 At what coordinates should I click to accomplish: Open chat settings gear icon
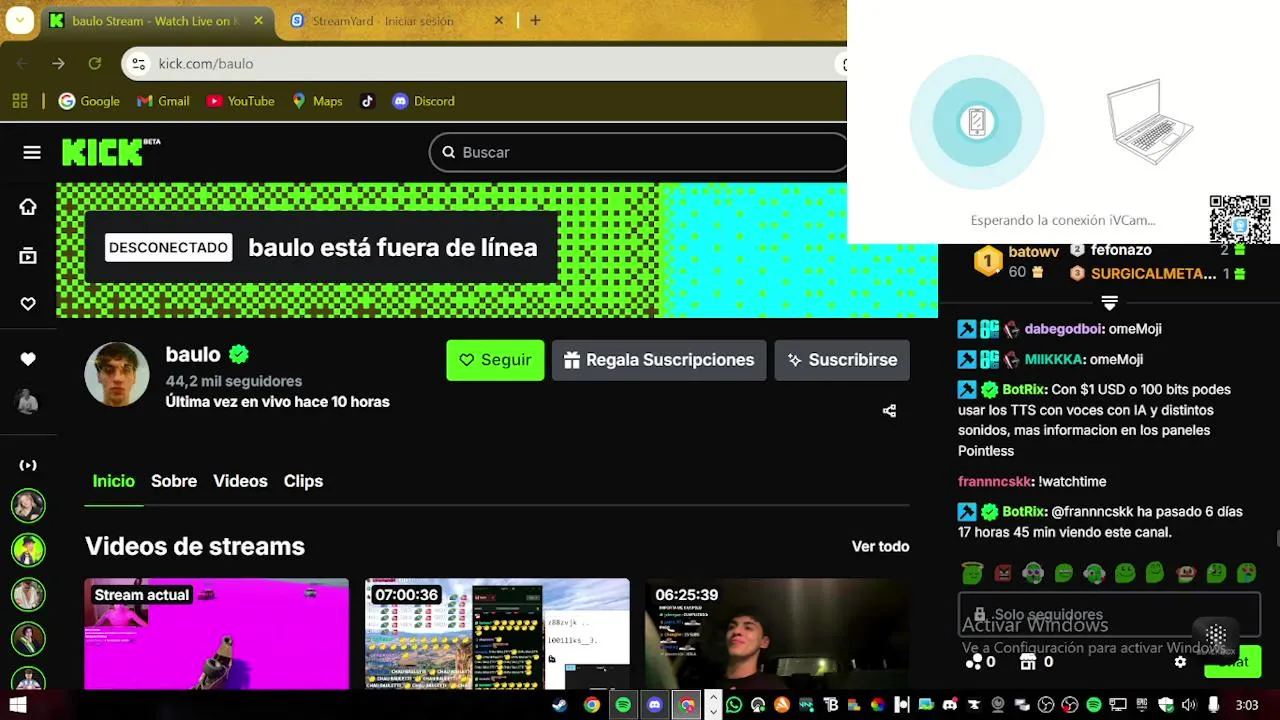(x=1180, y=662)
